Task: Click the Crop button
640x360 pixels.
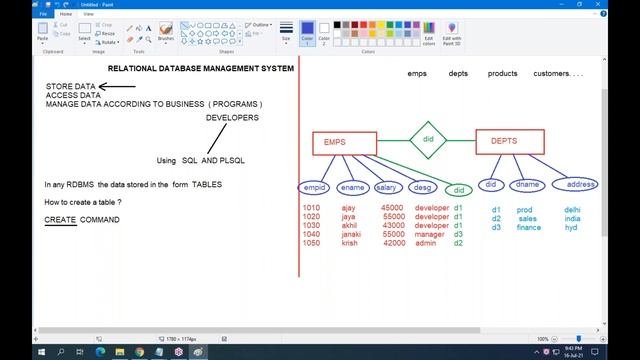Action: (104, 25)
